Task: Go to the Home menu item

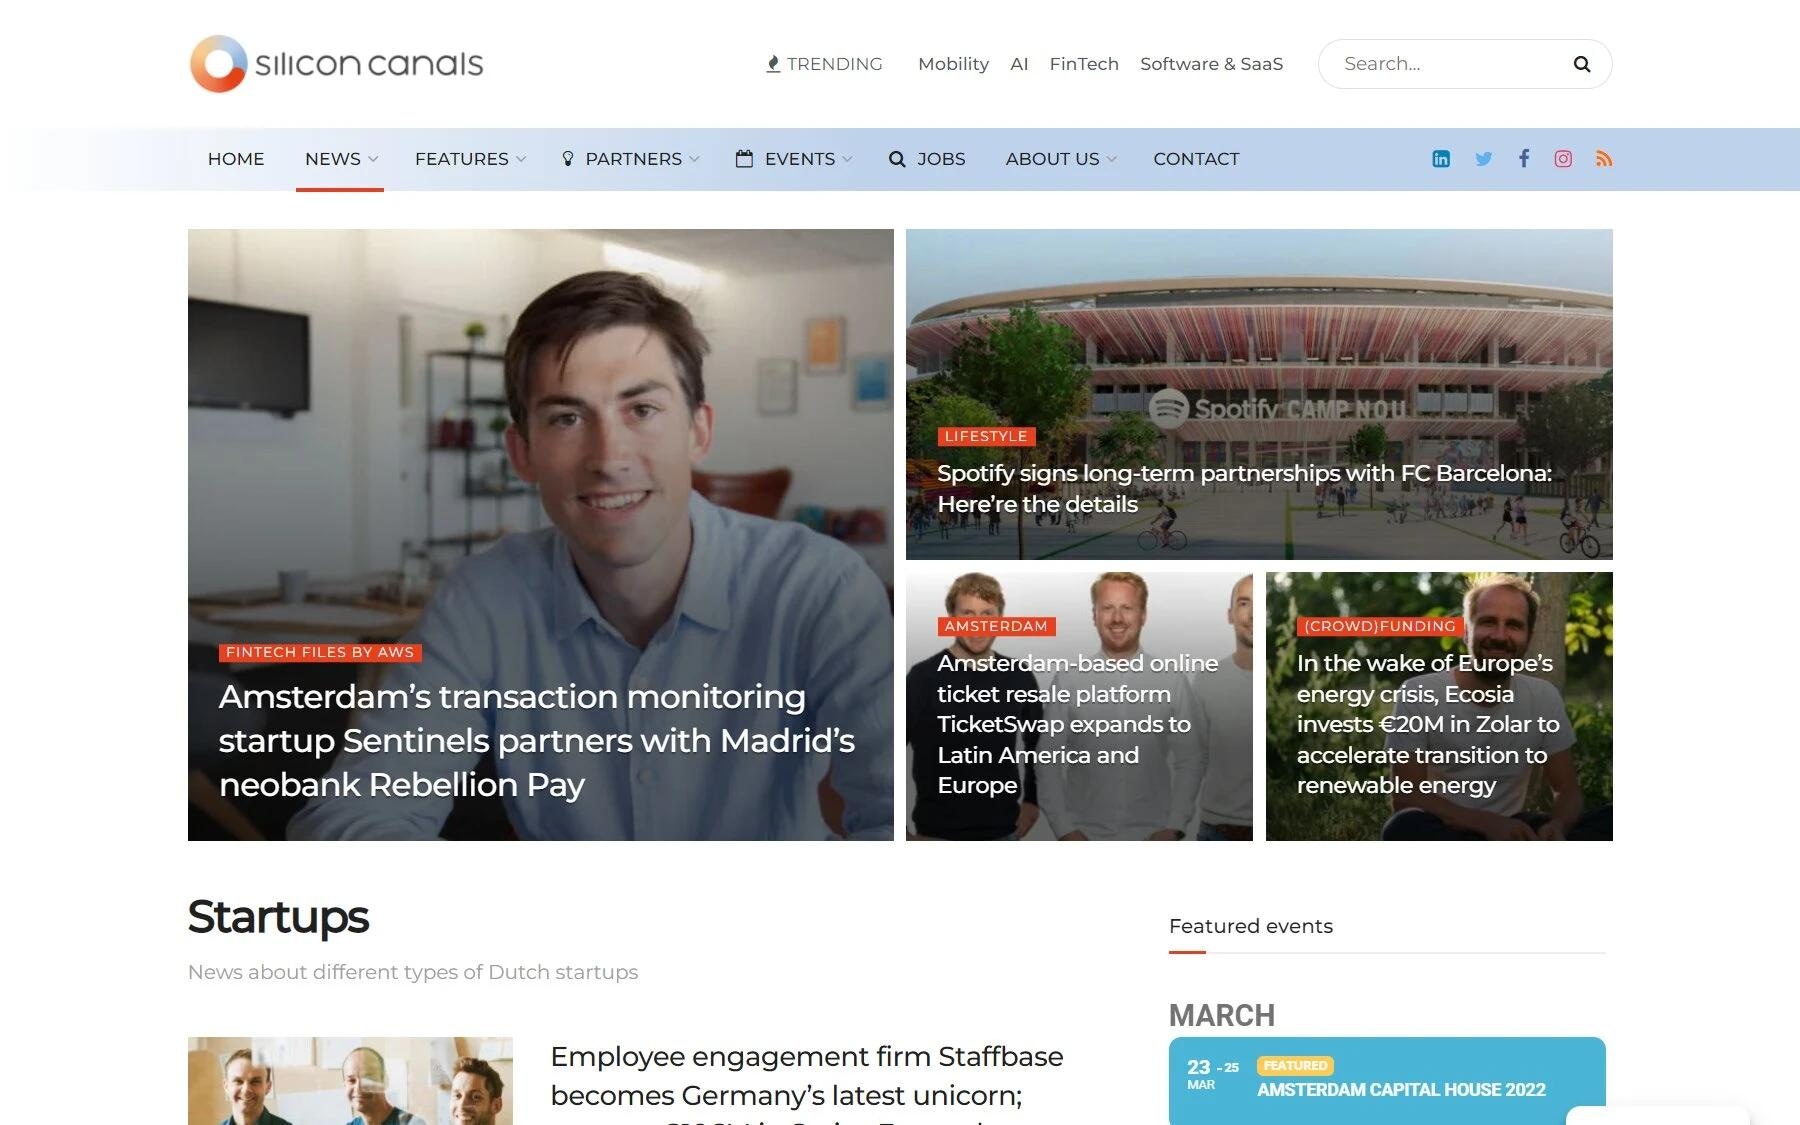Action: pos(236,159)
